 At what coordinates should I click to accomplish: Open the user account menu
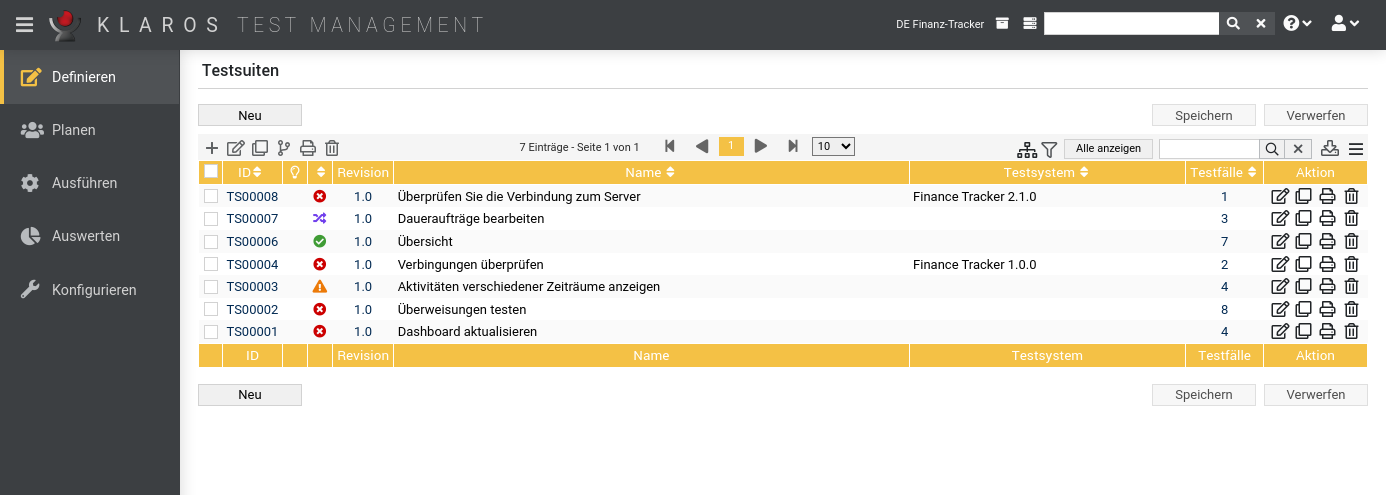click(x=1345, y=24)
